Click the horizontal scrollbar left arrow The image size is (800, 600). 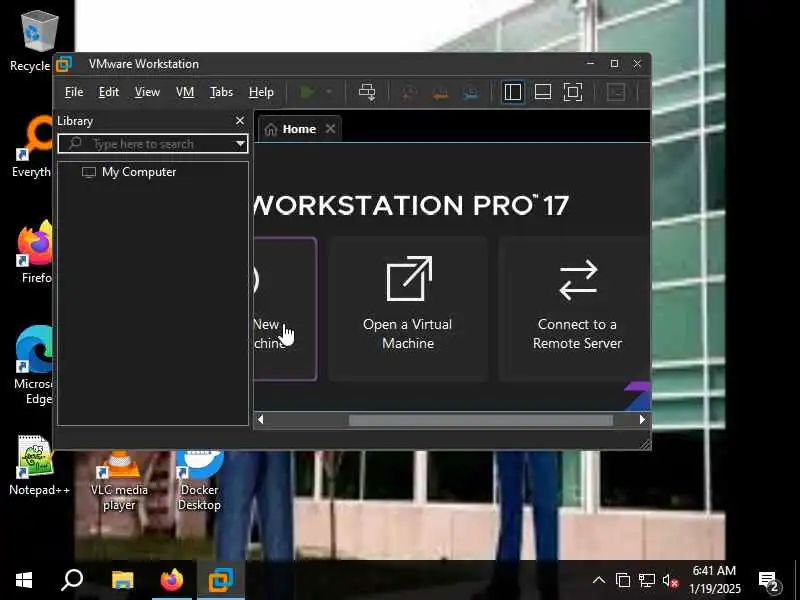(x=260, y=419)
